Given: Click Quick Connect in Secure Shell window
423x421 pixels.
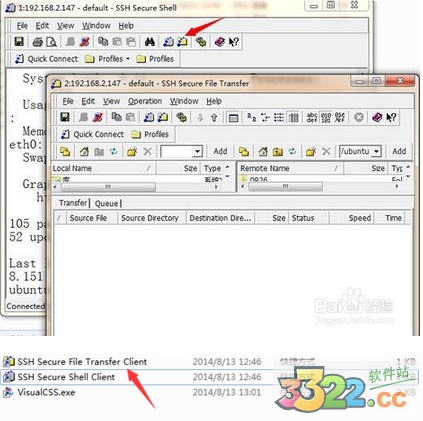Looking at the screenshot, I should click(47, 59).
